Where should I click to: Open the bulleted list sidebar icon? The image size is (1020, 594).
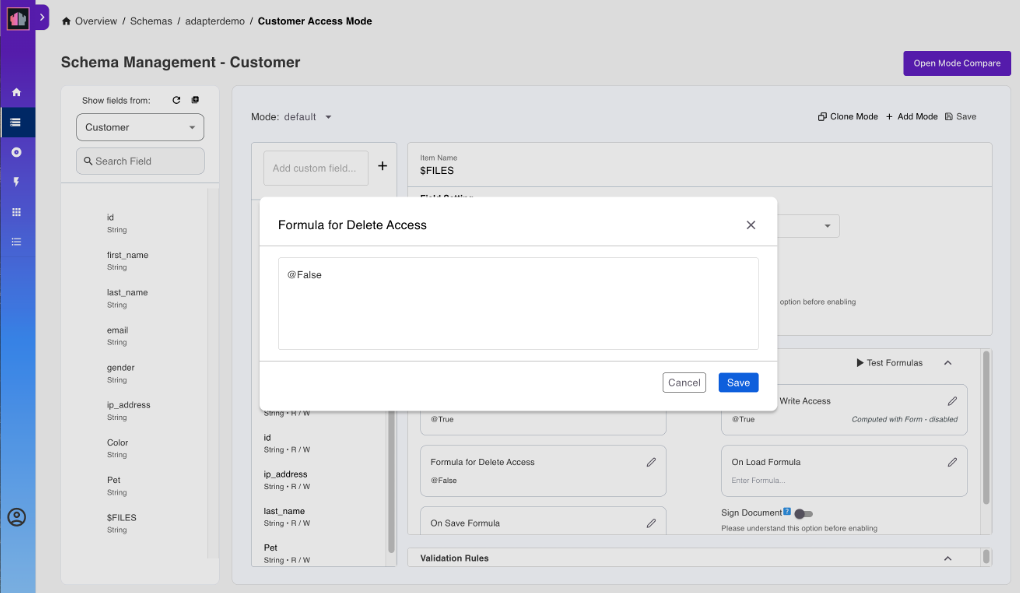click(16, 242)
